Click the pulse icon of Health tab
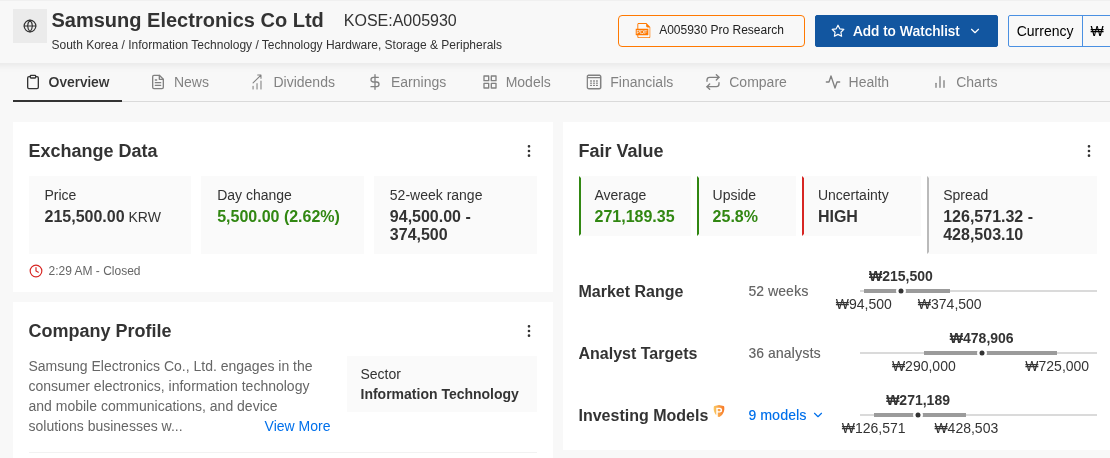Image resolution: width=1110 pixels, height=458 pixels. pos(832,82)
